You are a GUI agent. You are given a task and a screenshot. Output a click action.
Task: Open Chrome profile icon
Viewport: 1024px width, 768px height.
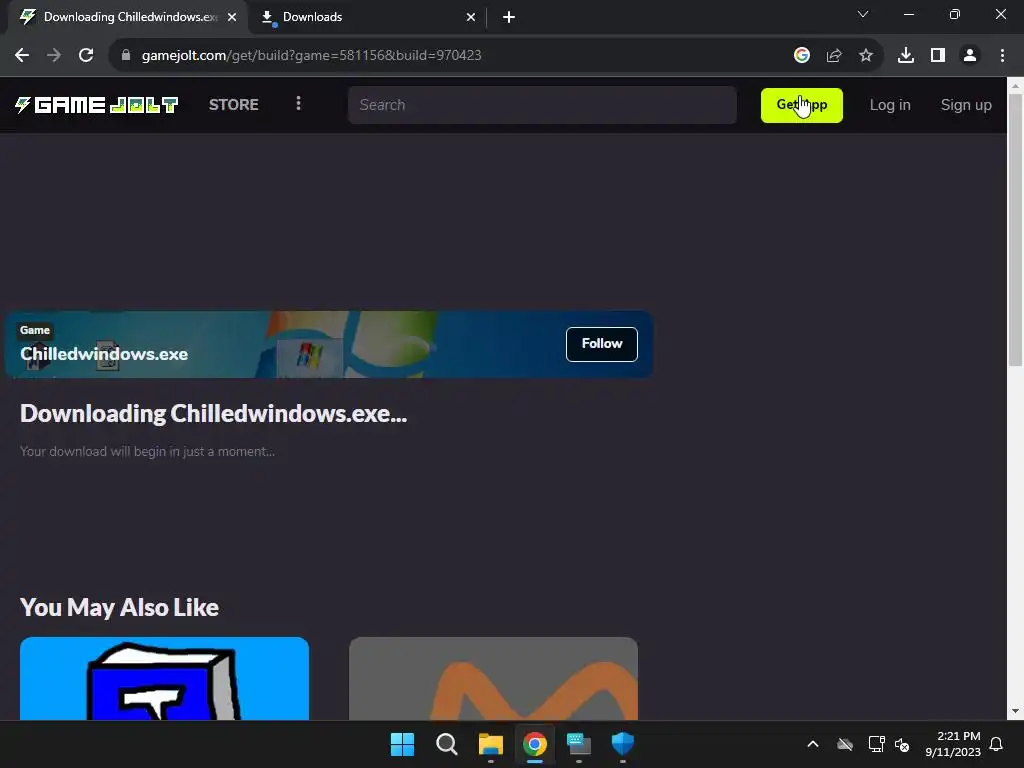970,56
